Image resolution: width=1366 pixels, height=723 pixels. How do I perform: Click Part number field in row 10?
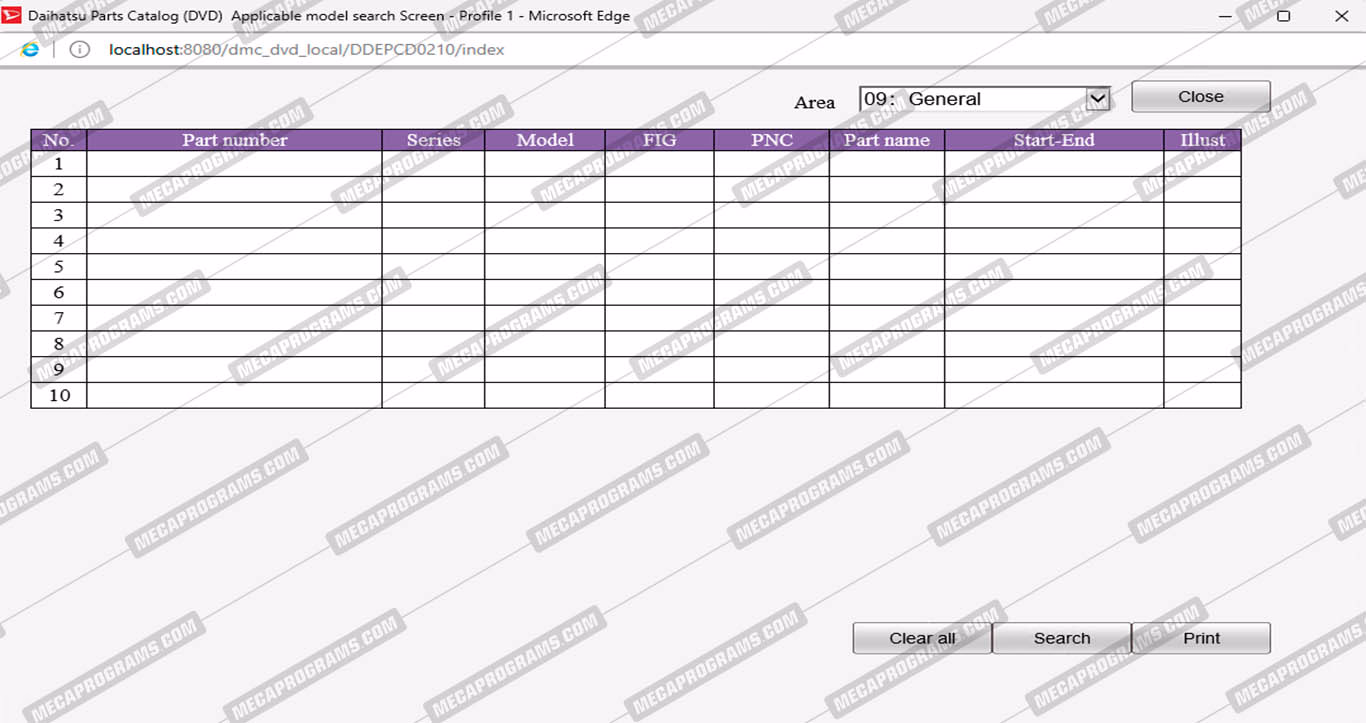[234, 395]
